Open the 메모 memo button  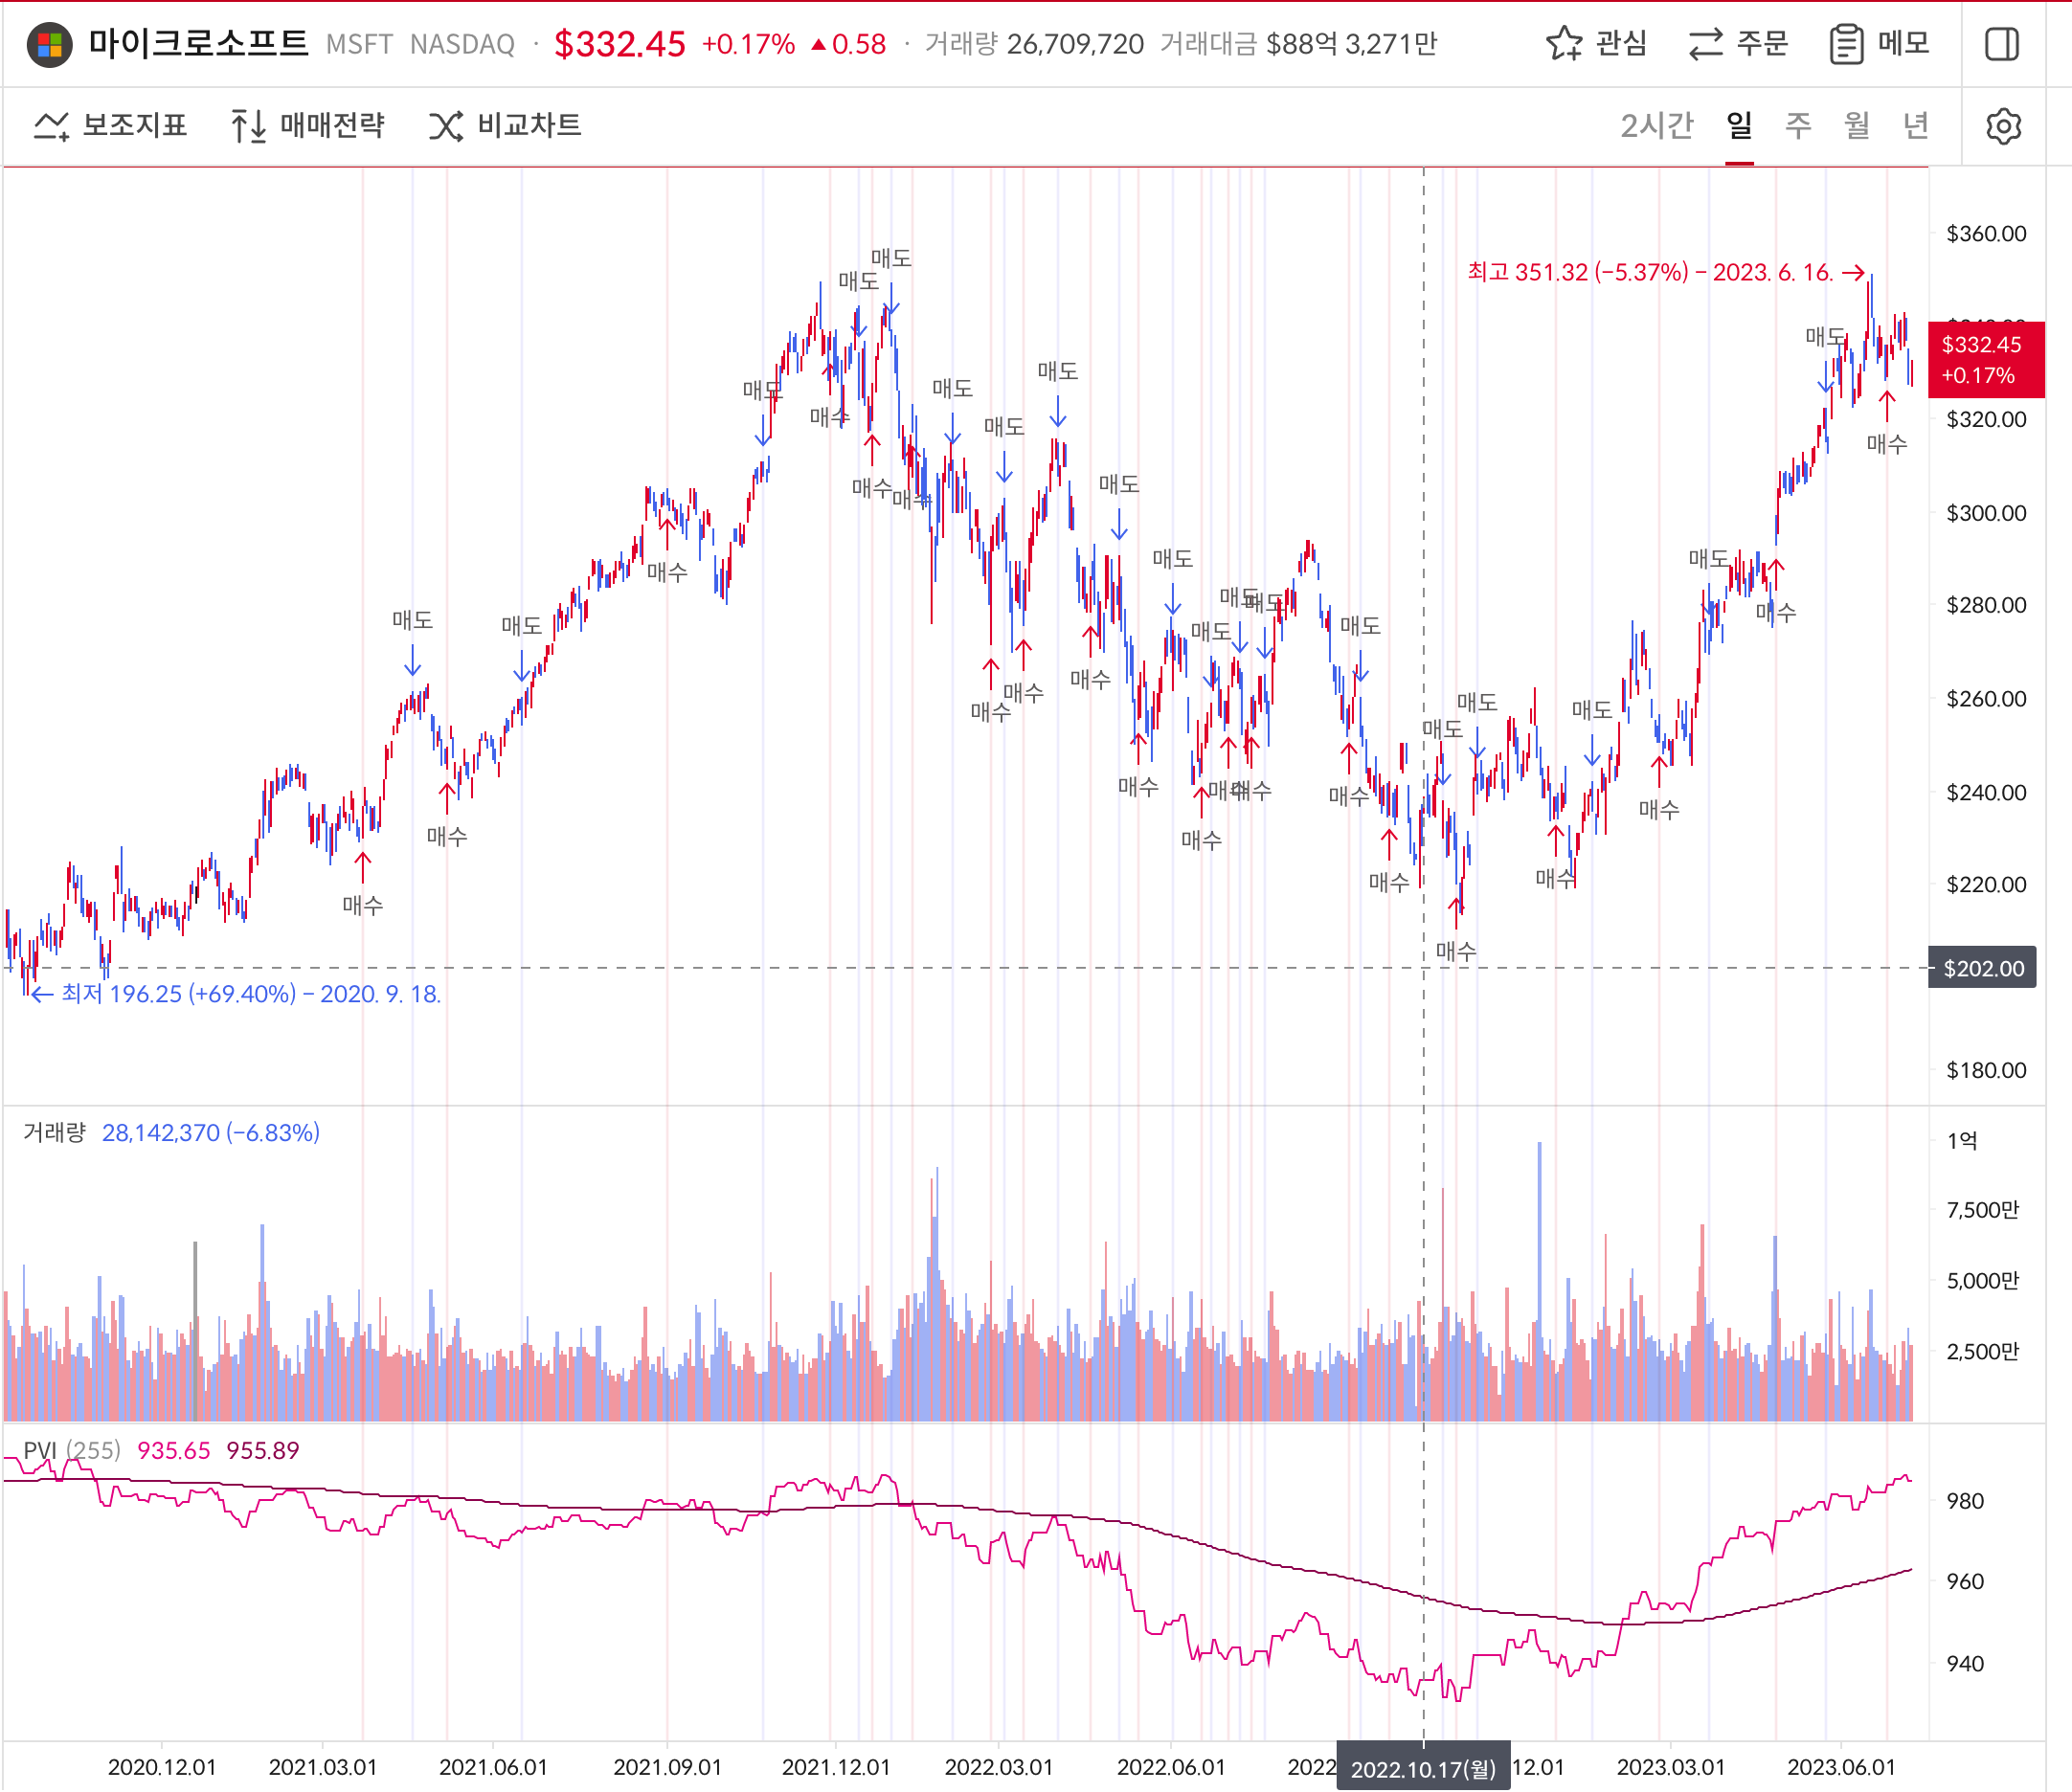pyautogui.click(x=1880, y=44)
